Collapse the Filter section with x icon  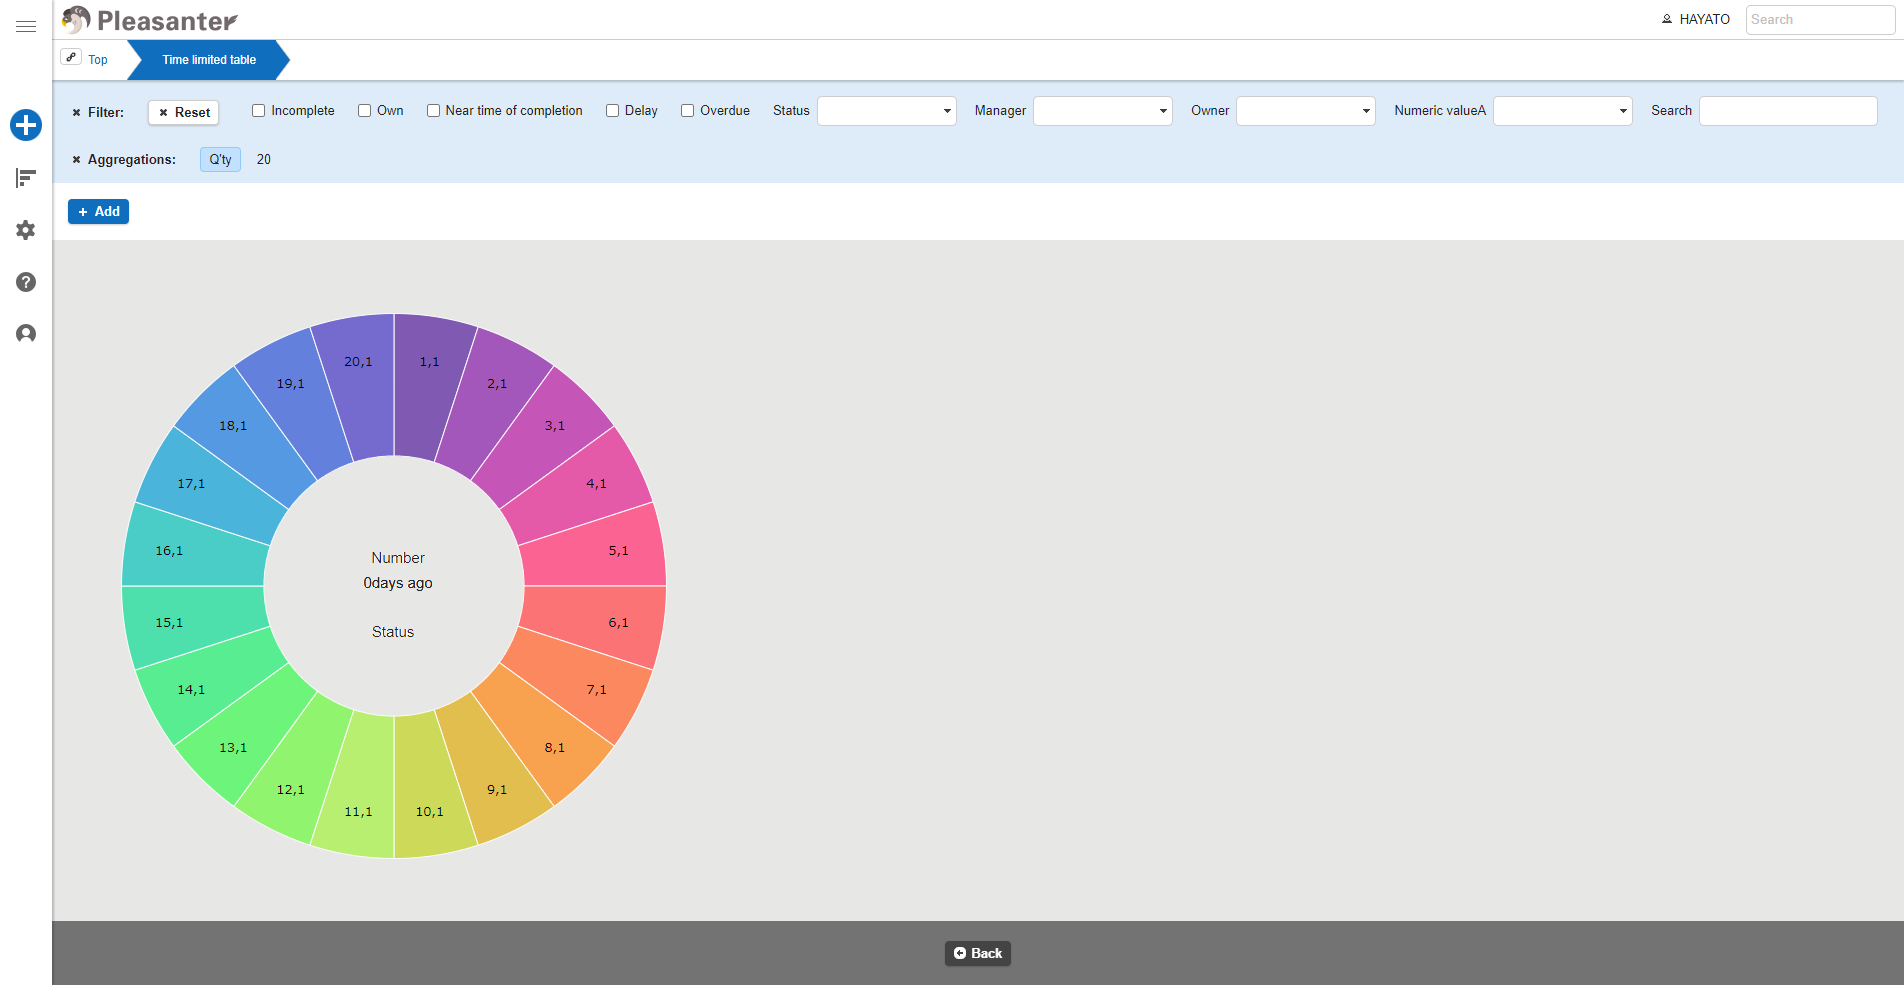click(76, 113)
